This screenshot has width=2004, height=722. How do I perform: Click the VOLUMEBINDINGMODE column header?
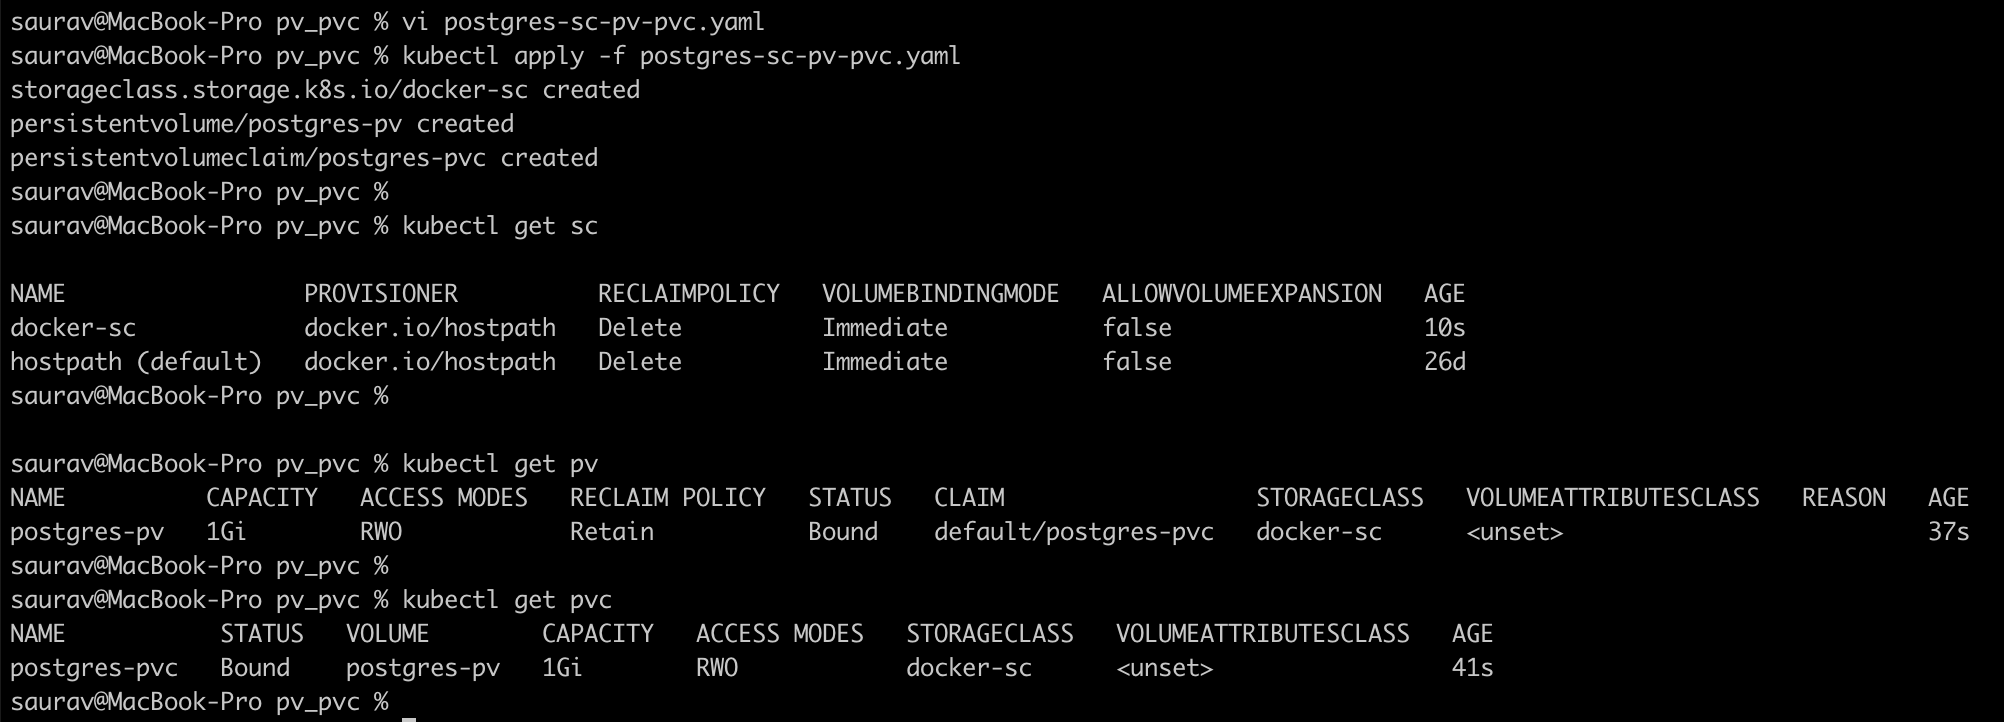[x=940, y=294]
